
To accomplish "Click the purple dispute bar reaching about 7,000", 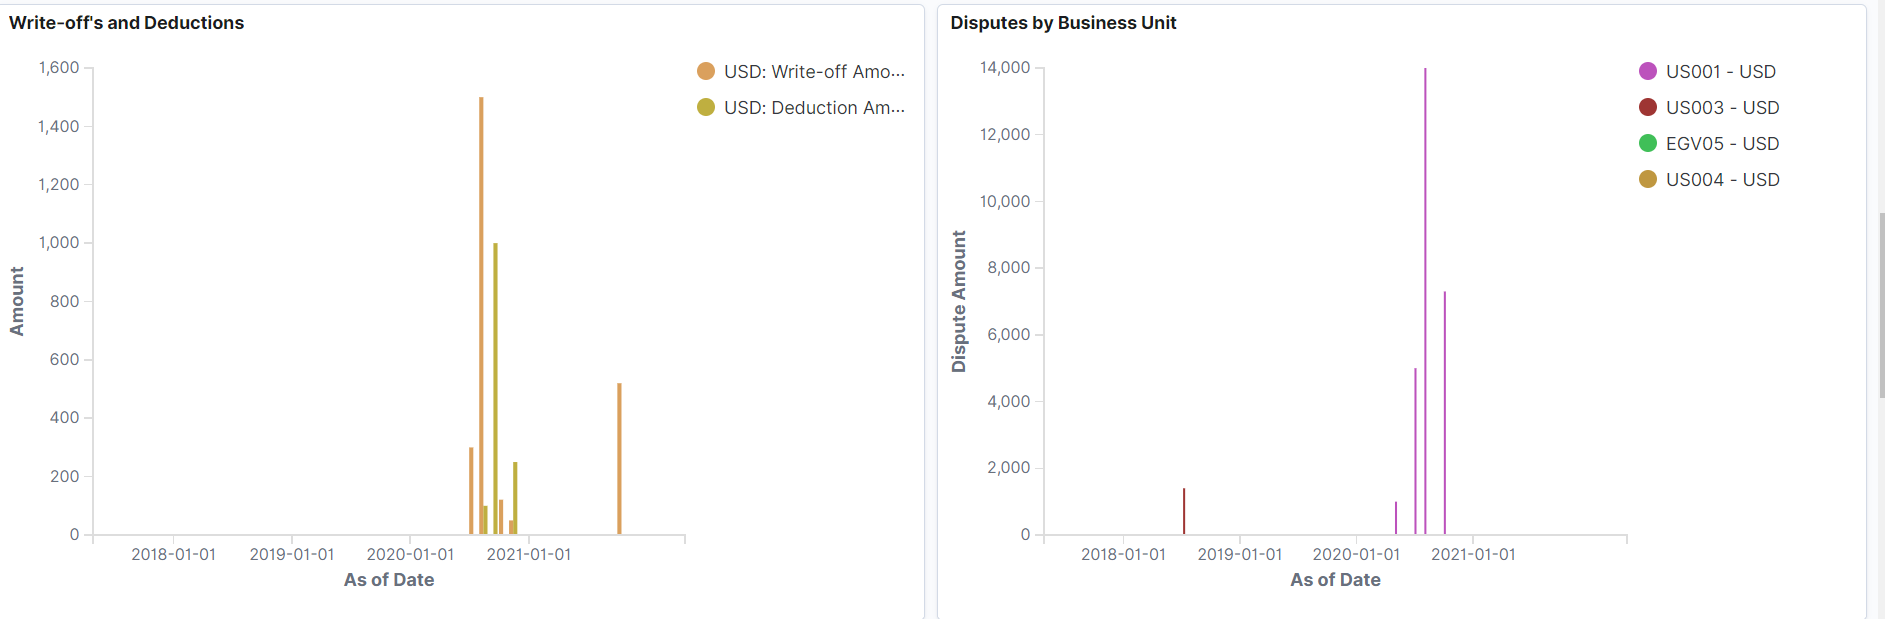I will pyautogui.click(x=1445, y=412).
